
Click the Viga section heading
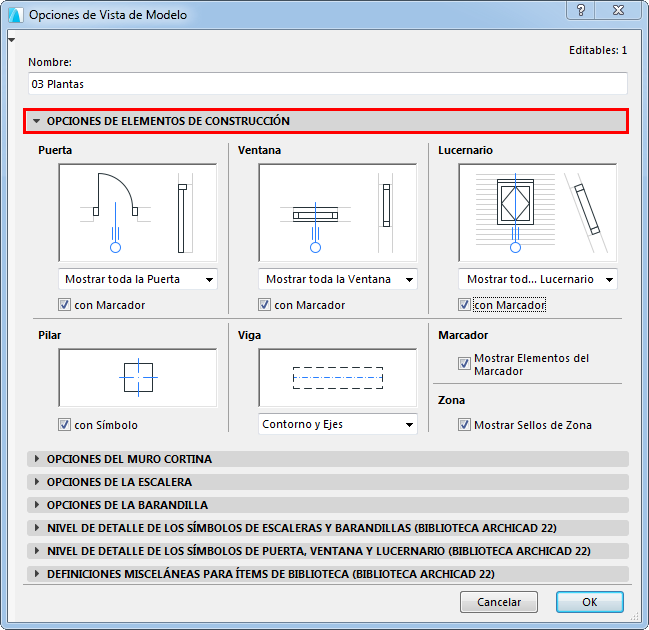click(x=249, y=335)
